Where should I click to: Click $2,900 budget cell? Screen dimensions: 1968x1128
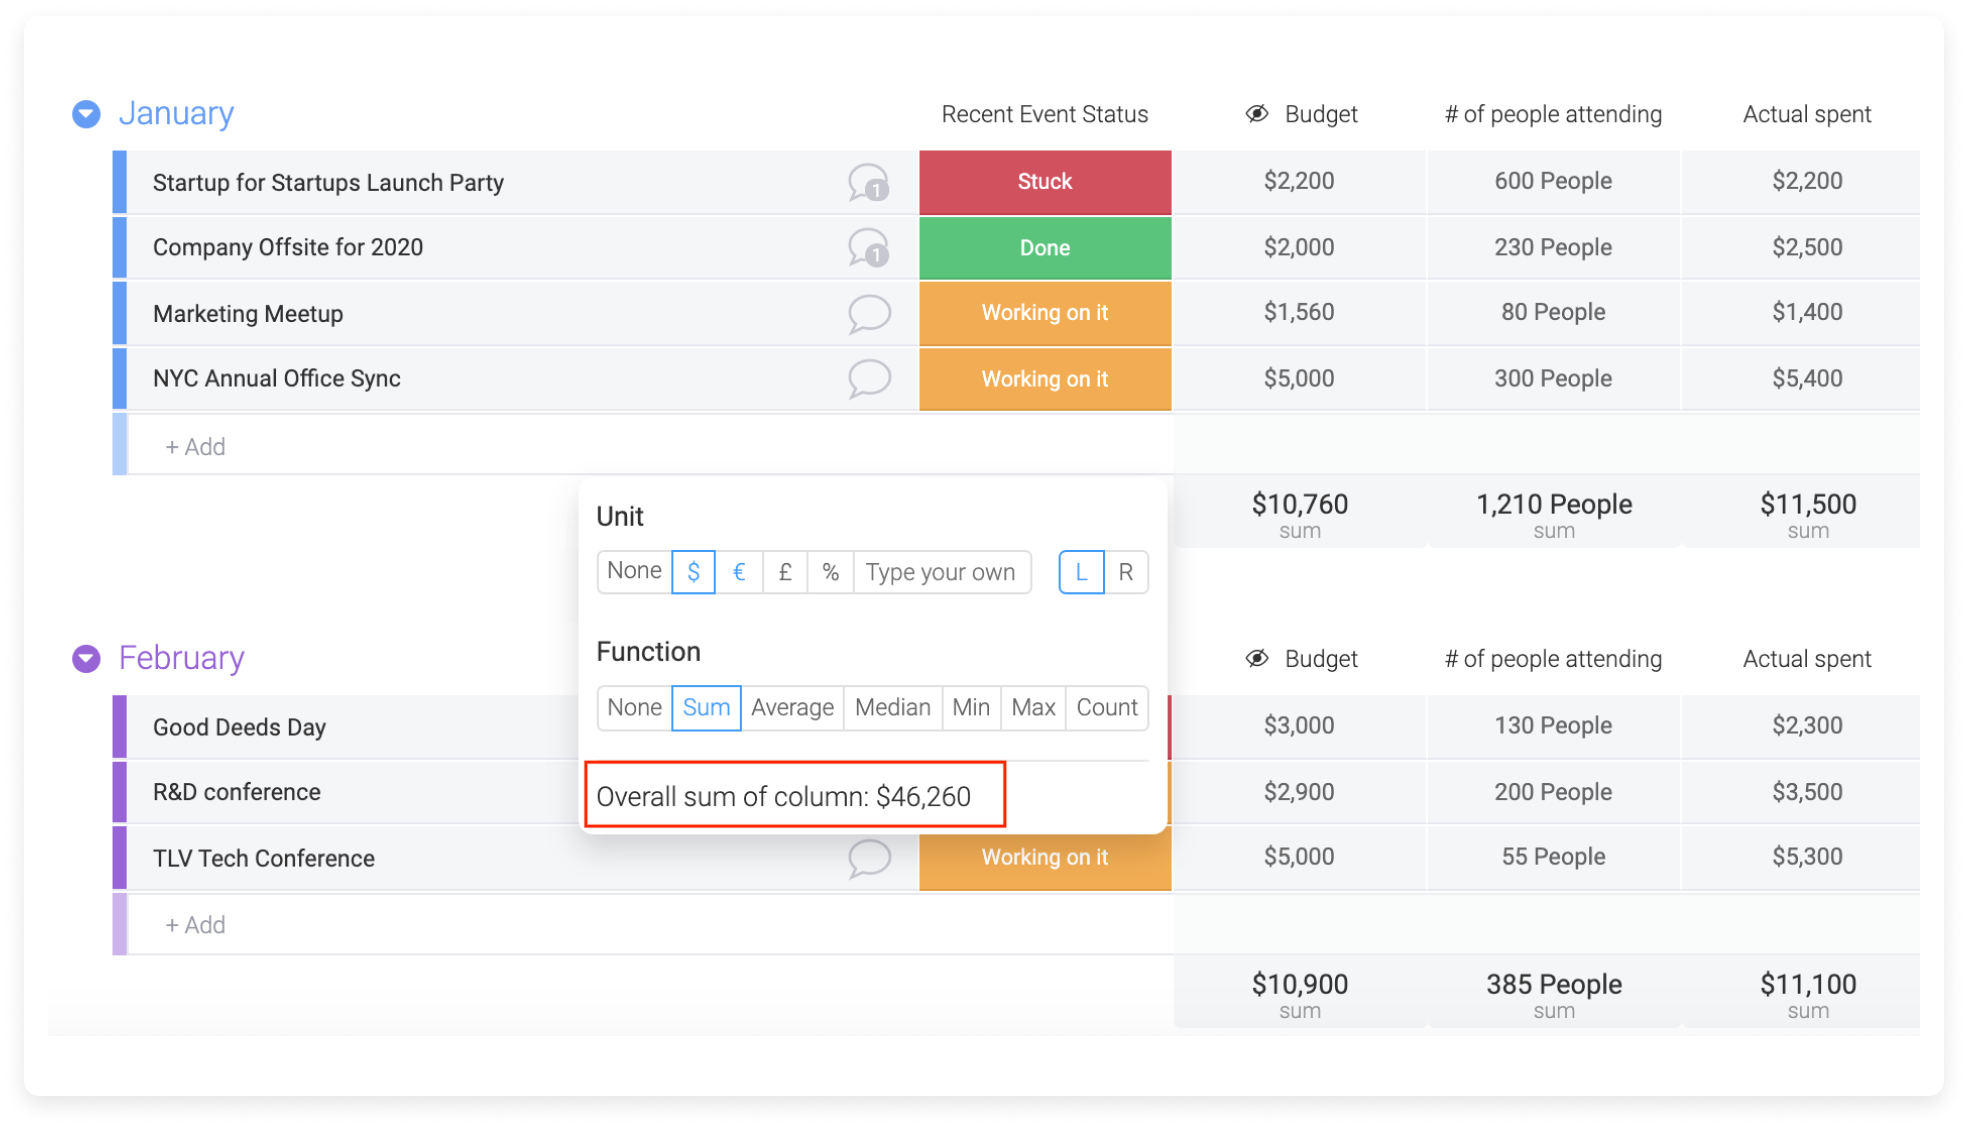[1299, 792]
